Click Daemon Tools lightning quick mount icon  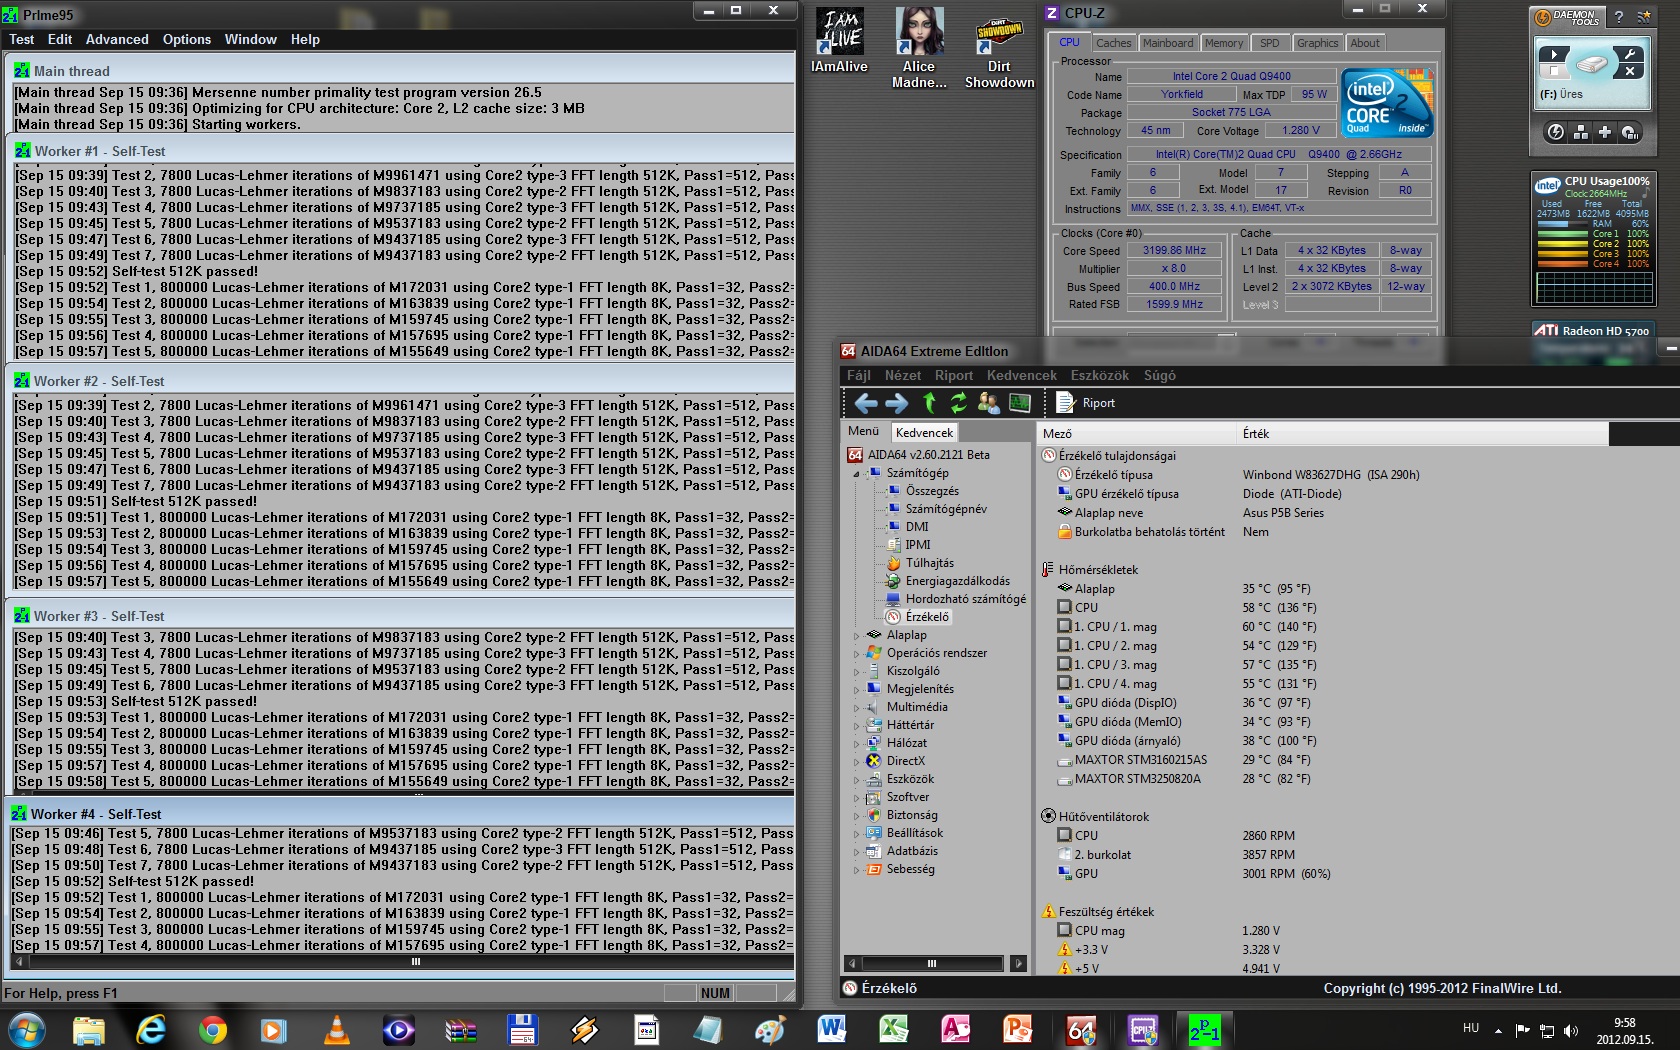click(1556, 132)
